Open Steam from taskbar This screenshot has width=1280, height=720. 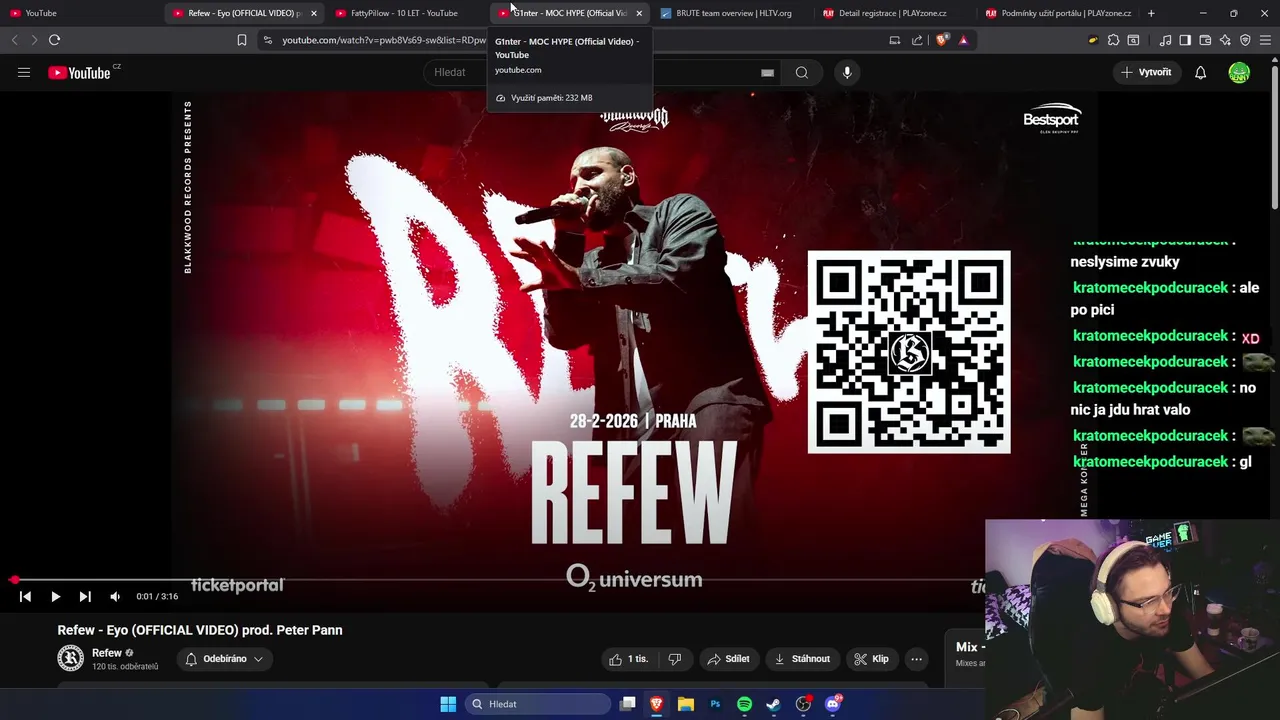[x=773, y=704]
